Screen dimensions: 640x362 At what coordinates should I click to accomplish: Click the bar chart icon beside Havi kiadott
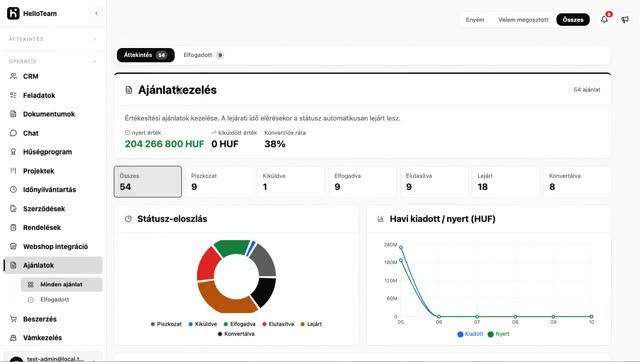pyautogui.click(x=380, y=219)
